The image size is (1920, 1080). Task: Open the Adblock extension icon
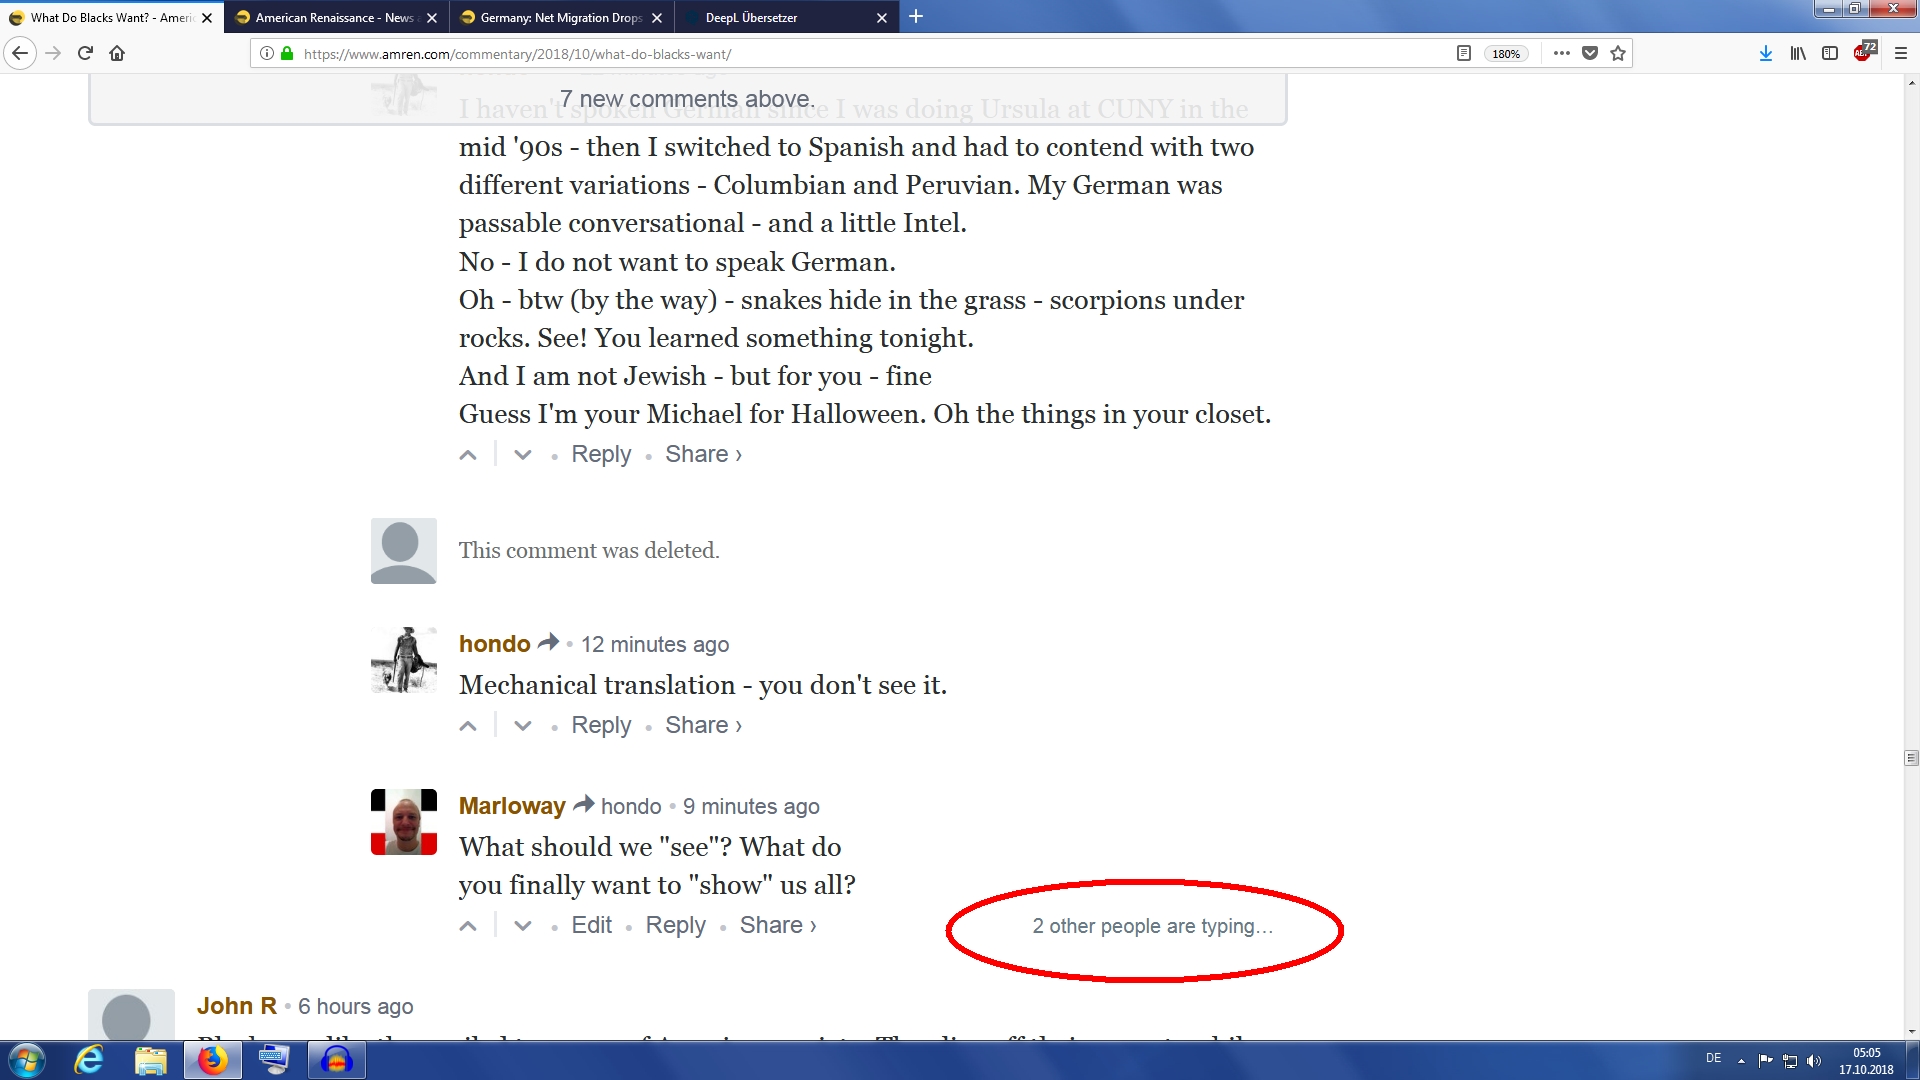1864,52
